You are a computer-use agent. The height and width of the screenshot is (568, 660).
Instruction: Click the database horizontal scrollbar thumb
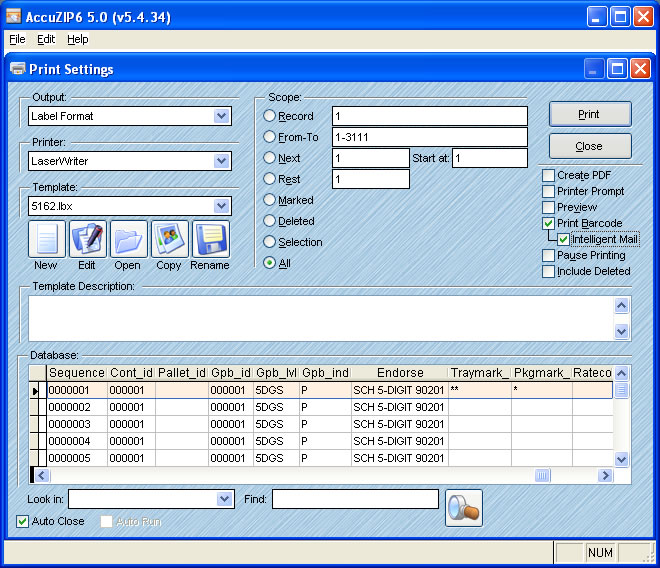click(x=542, y=475)
